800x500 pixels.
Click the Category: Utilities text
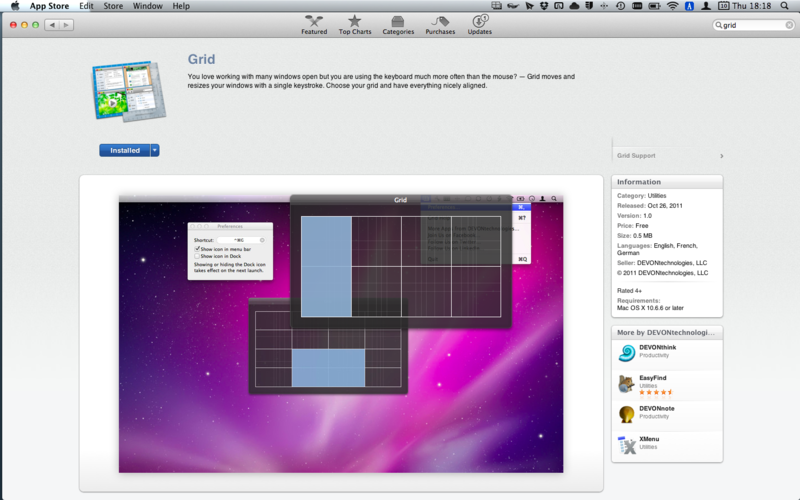pyautogui.click(x=641, y=195)
